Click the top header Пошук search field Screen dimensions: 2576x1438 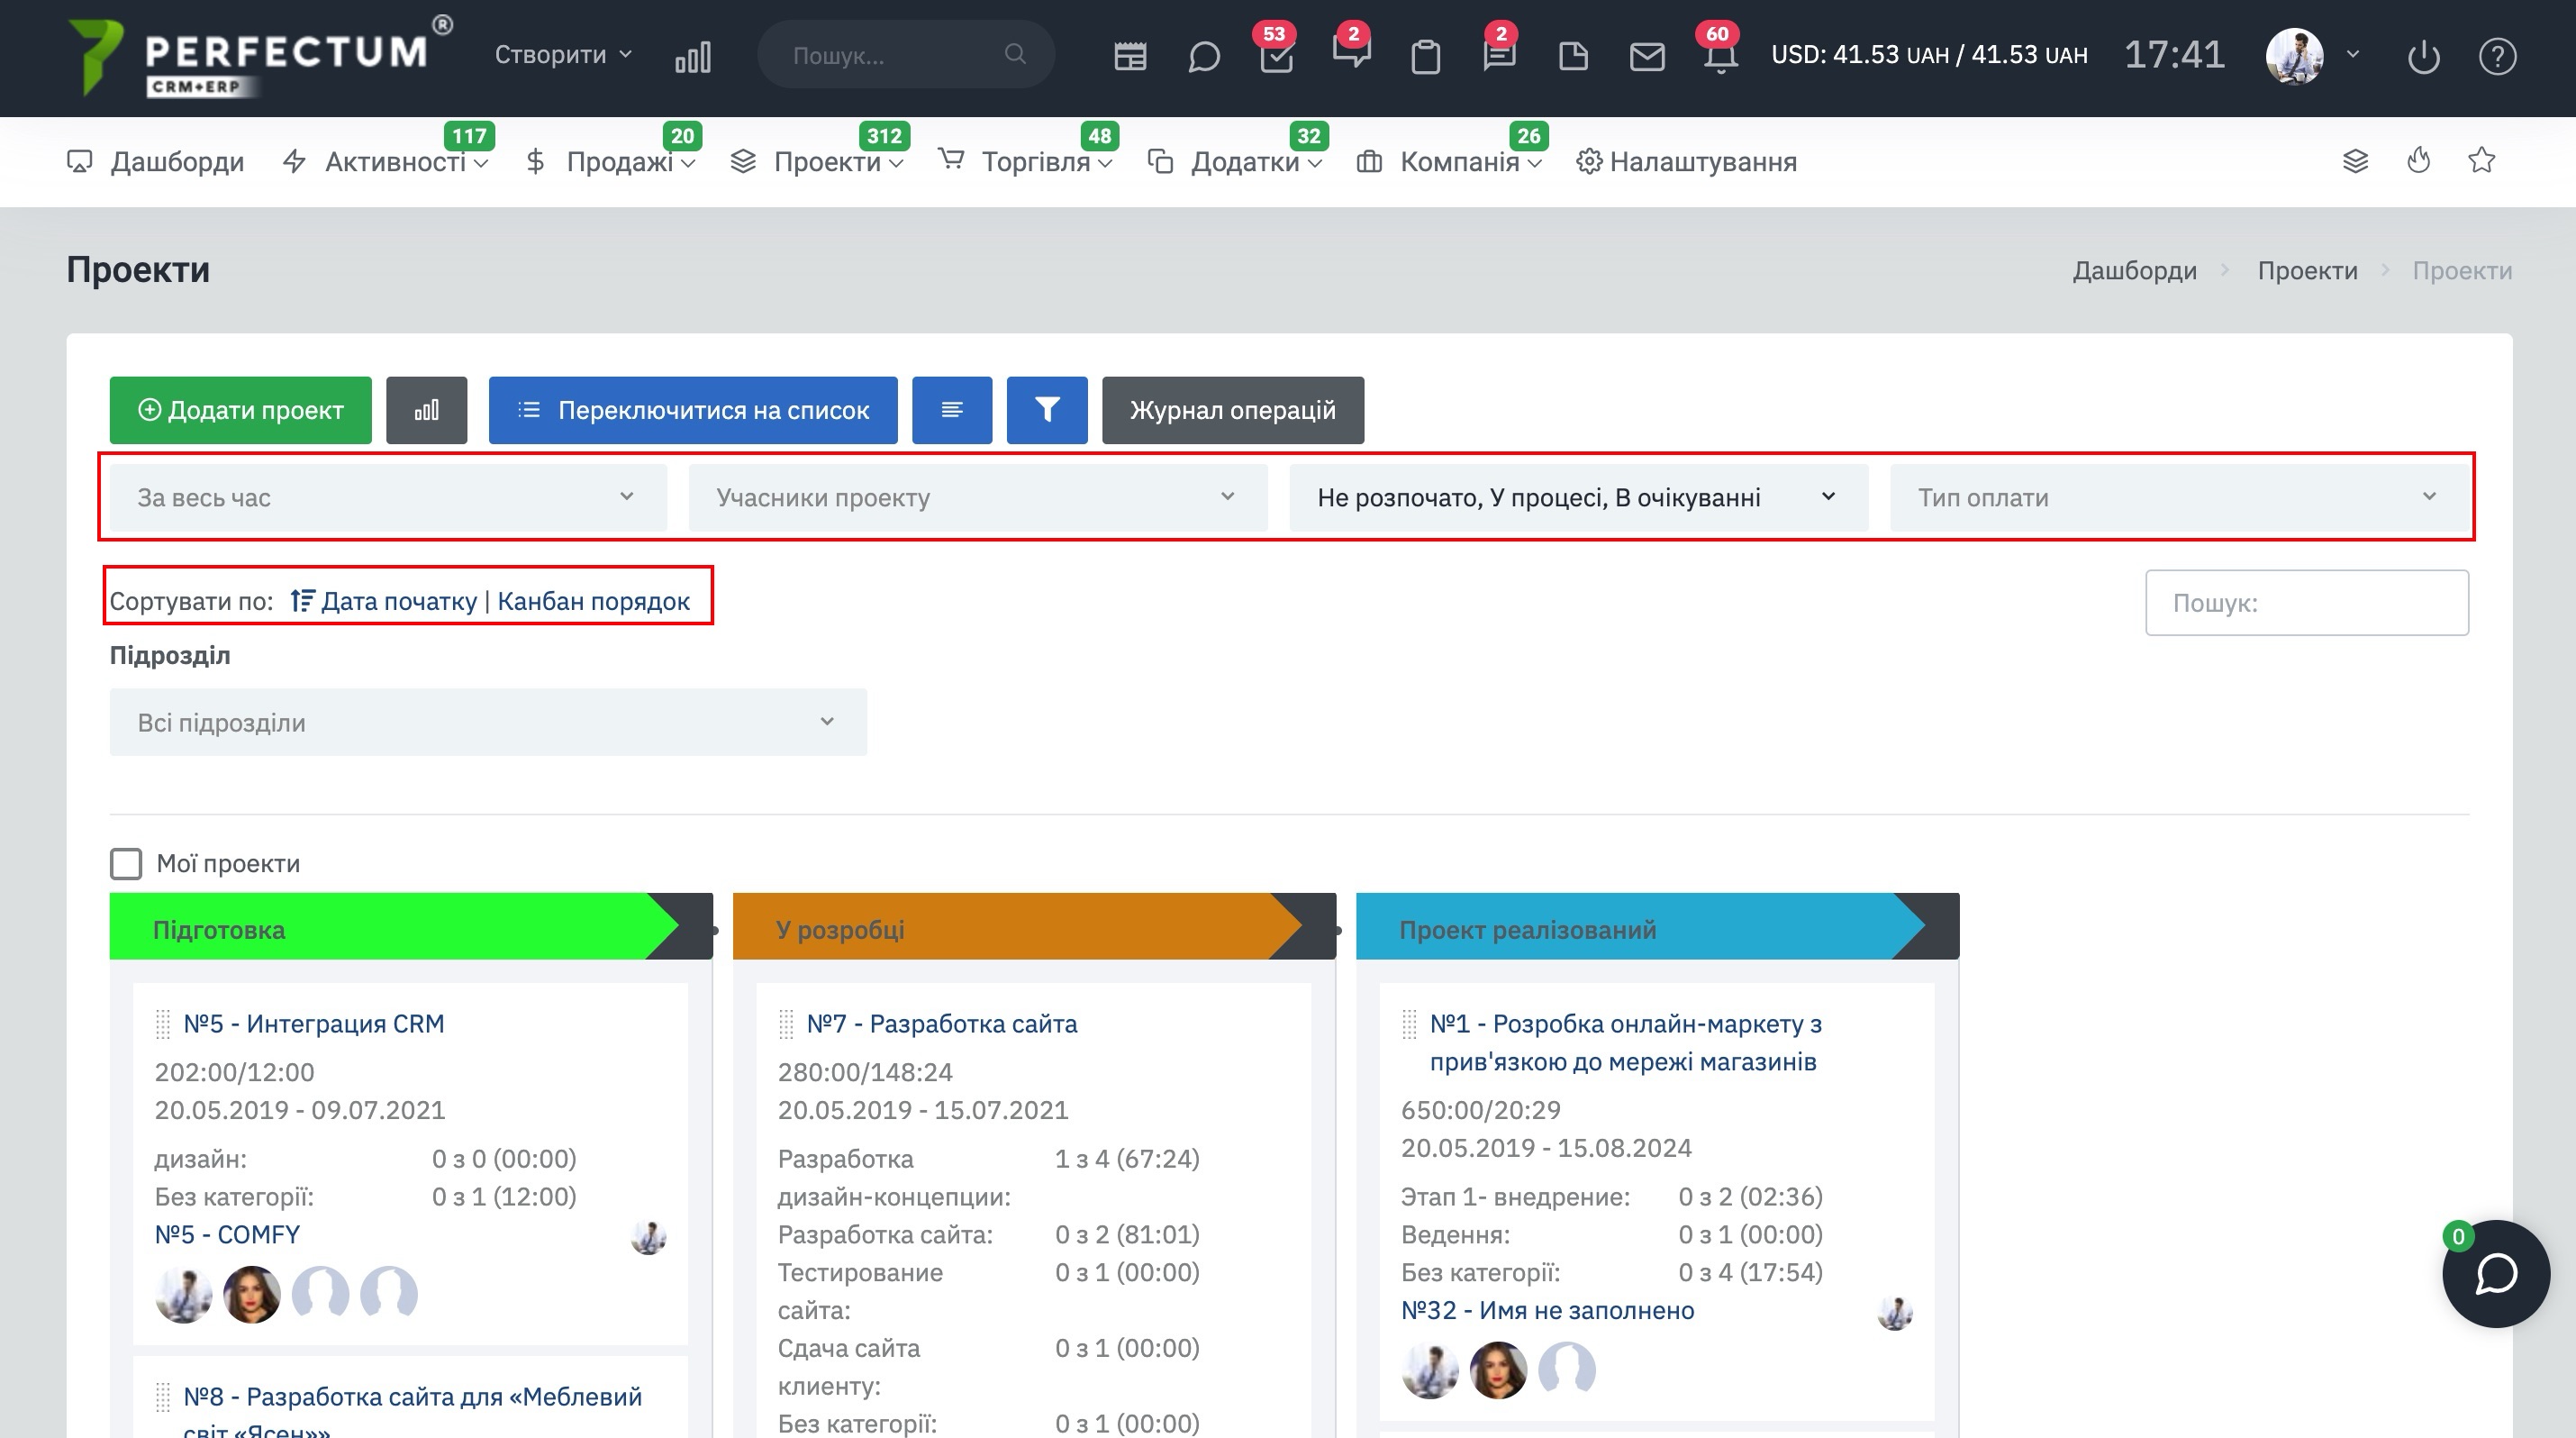905,55
